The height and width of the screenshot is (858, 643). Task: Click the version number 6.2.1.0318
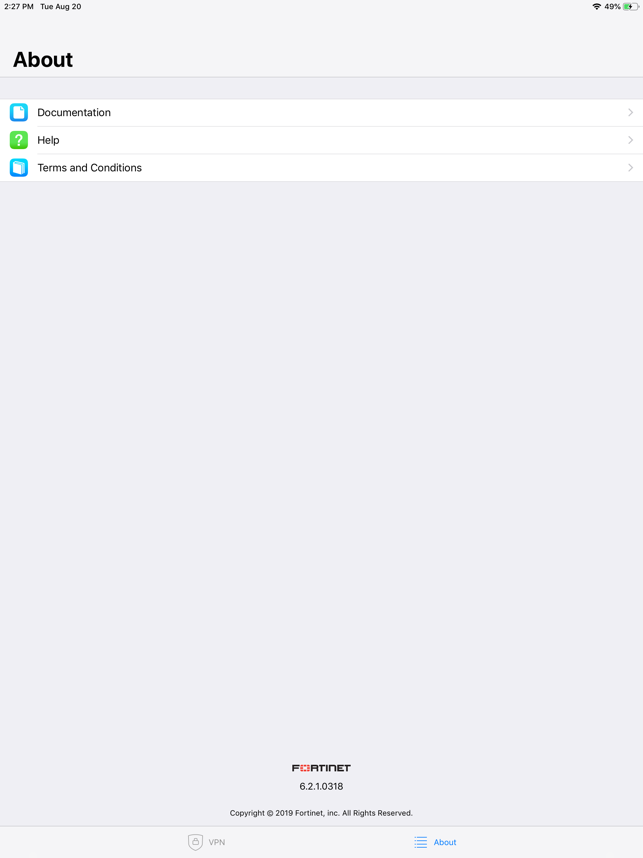coord(321,786)
